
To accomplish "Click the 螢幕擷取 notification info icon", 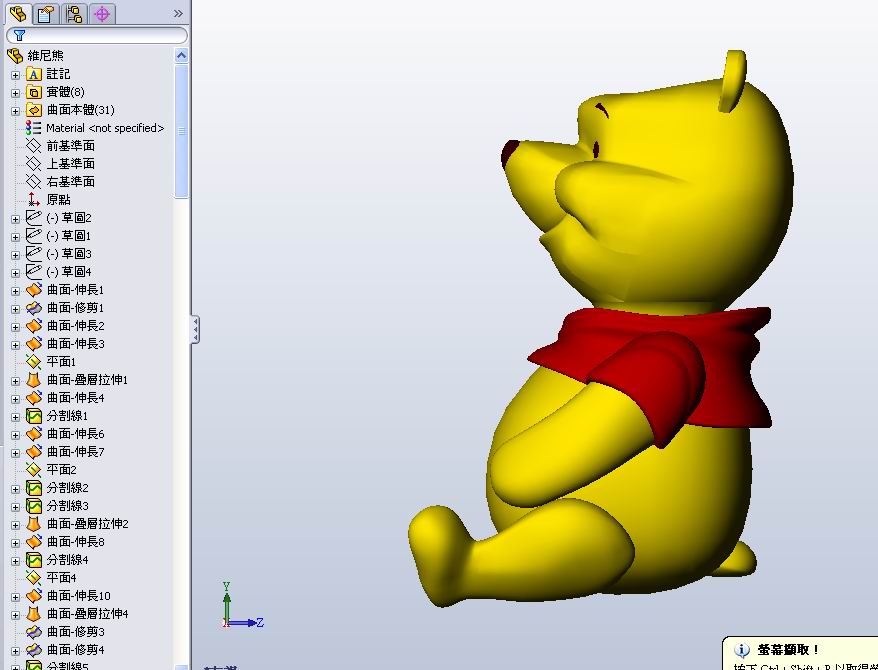I will [741, 650].
